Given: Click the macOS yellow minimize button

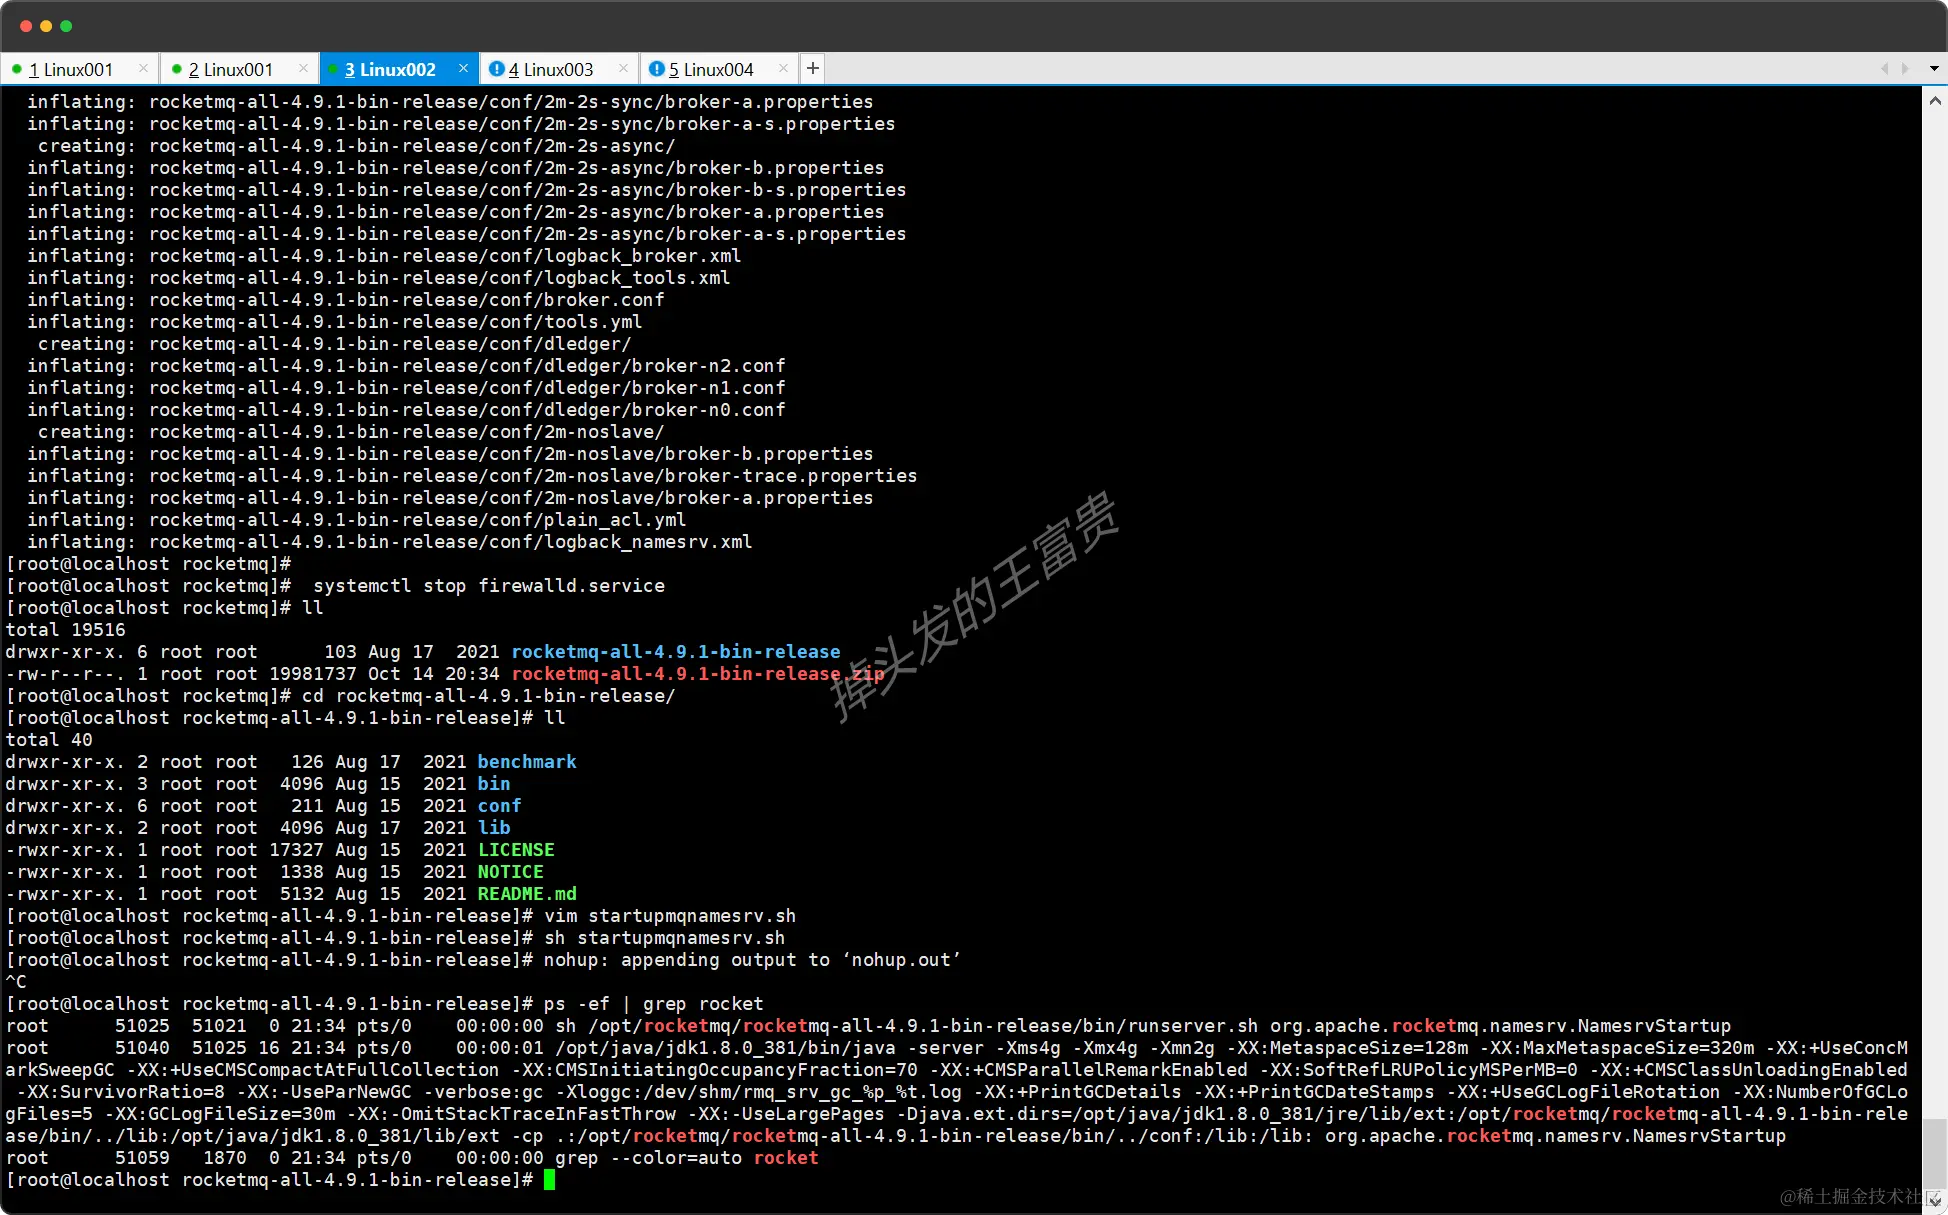Looking at the screenshot, I should 46,26.
